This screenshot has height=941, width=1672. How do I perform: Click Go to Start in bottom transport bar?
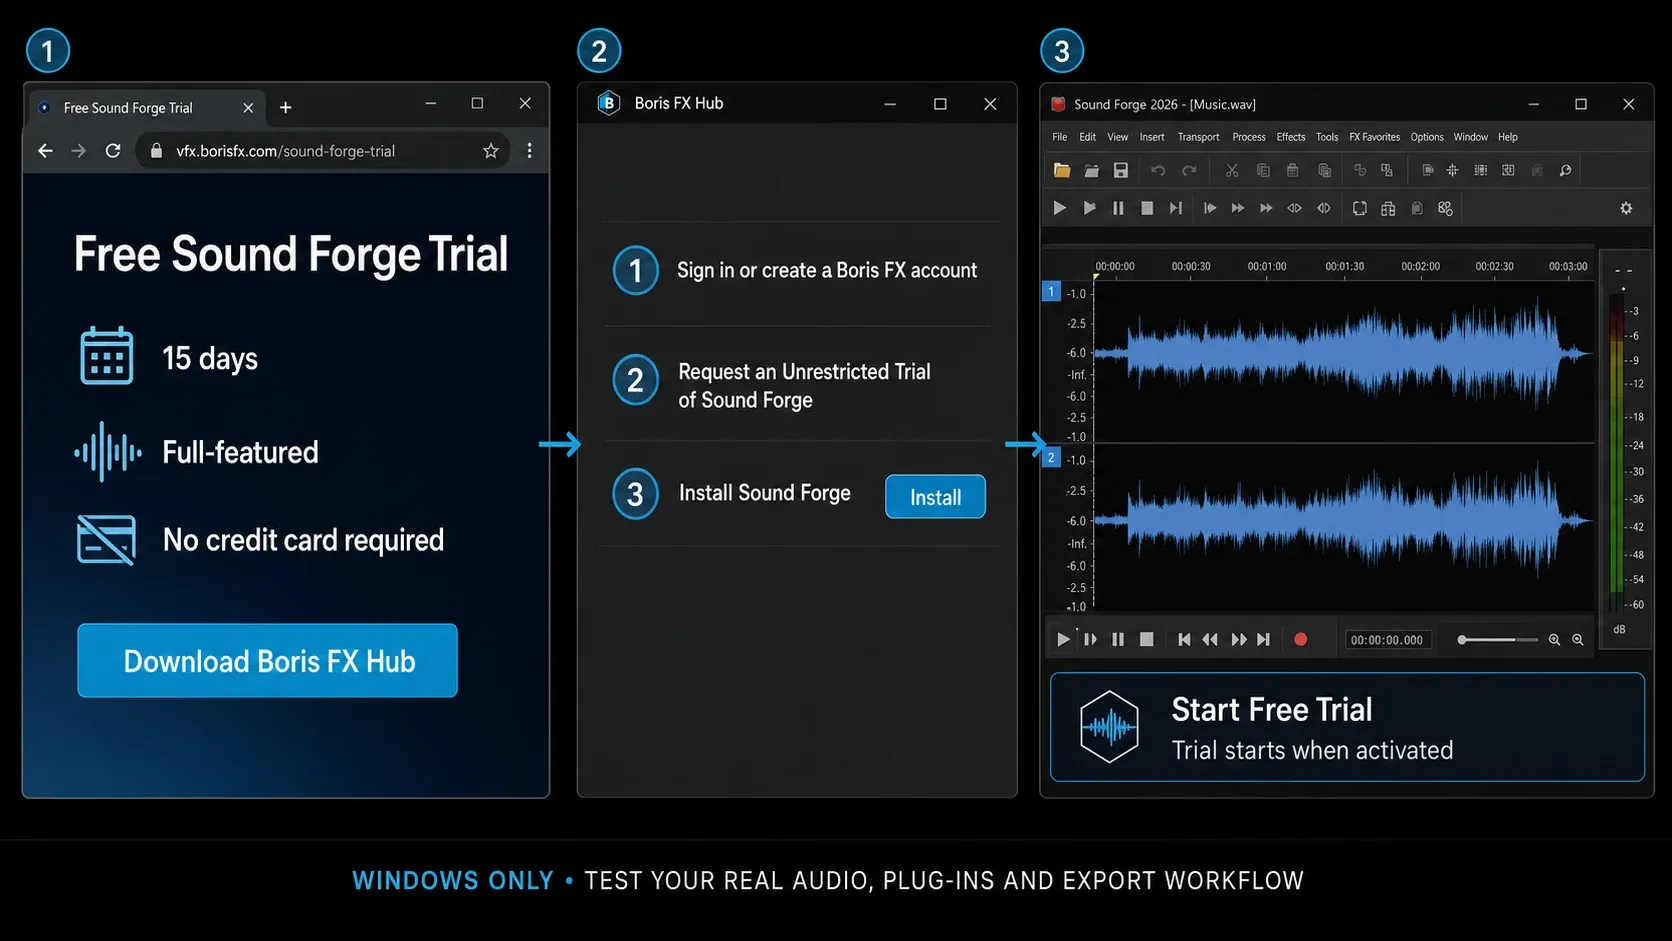click(x=1184, y=640)
